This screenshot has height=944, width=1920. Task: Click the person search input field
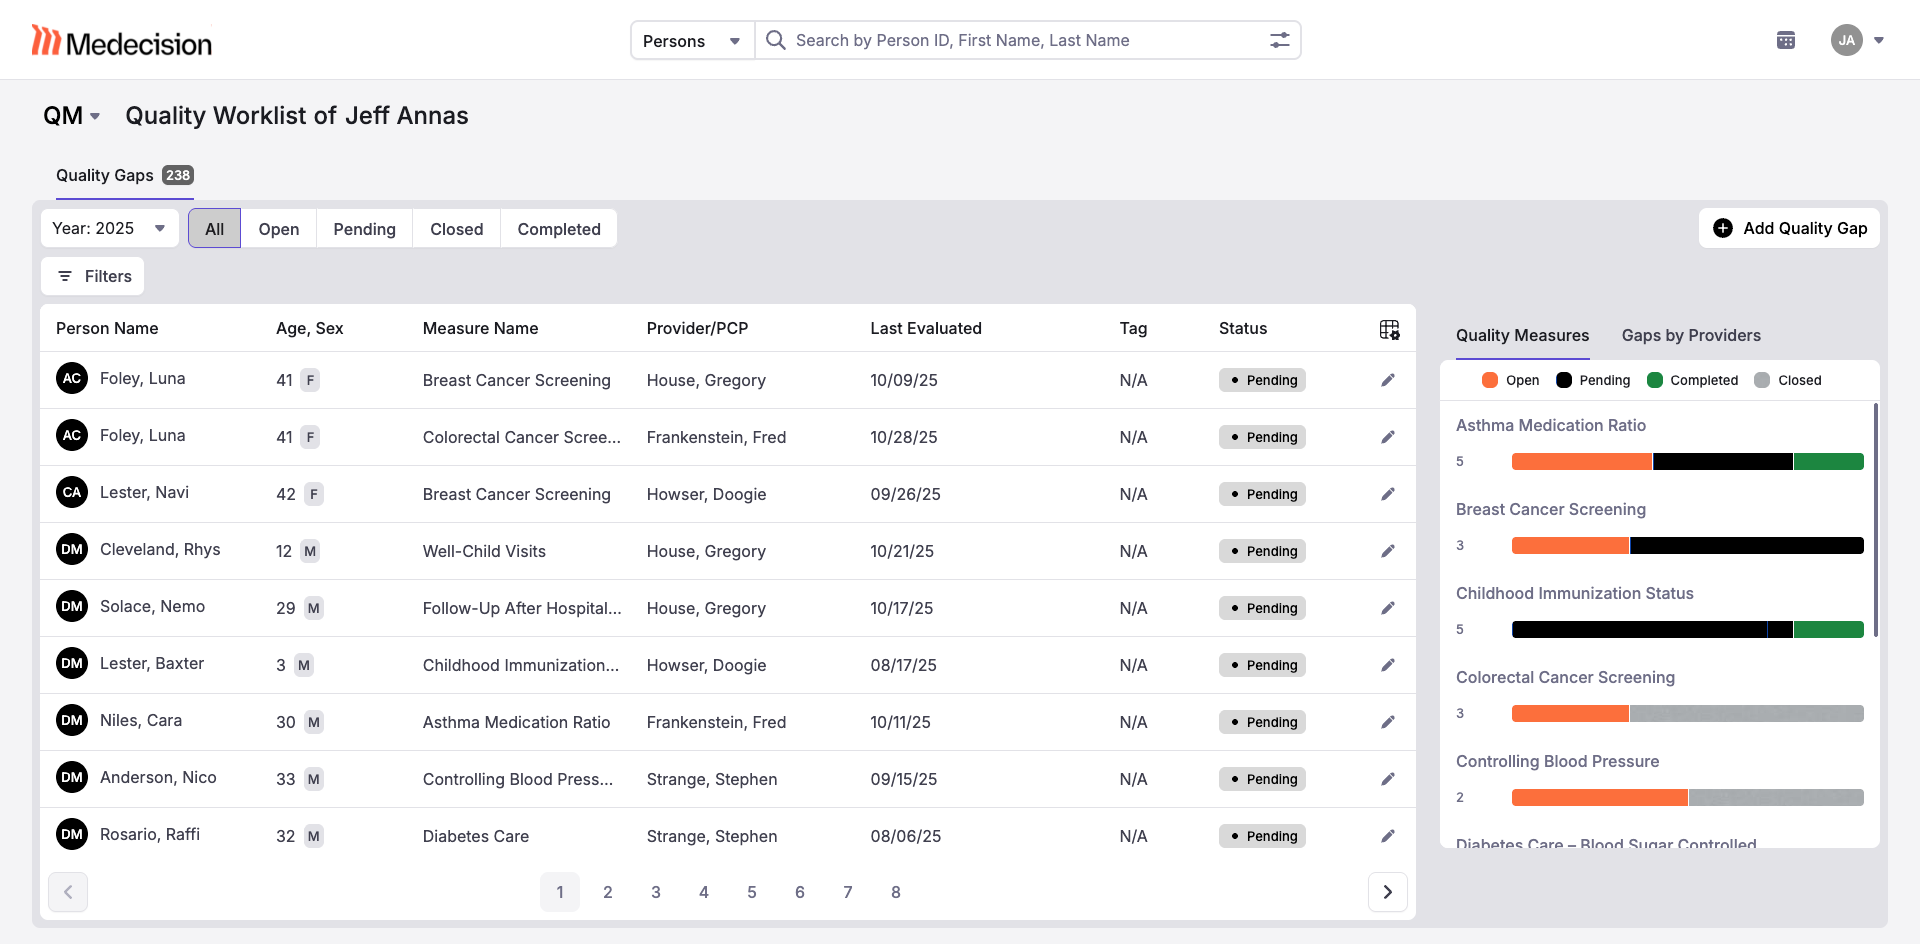tap(1020, 41)
